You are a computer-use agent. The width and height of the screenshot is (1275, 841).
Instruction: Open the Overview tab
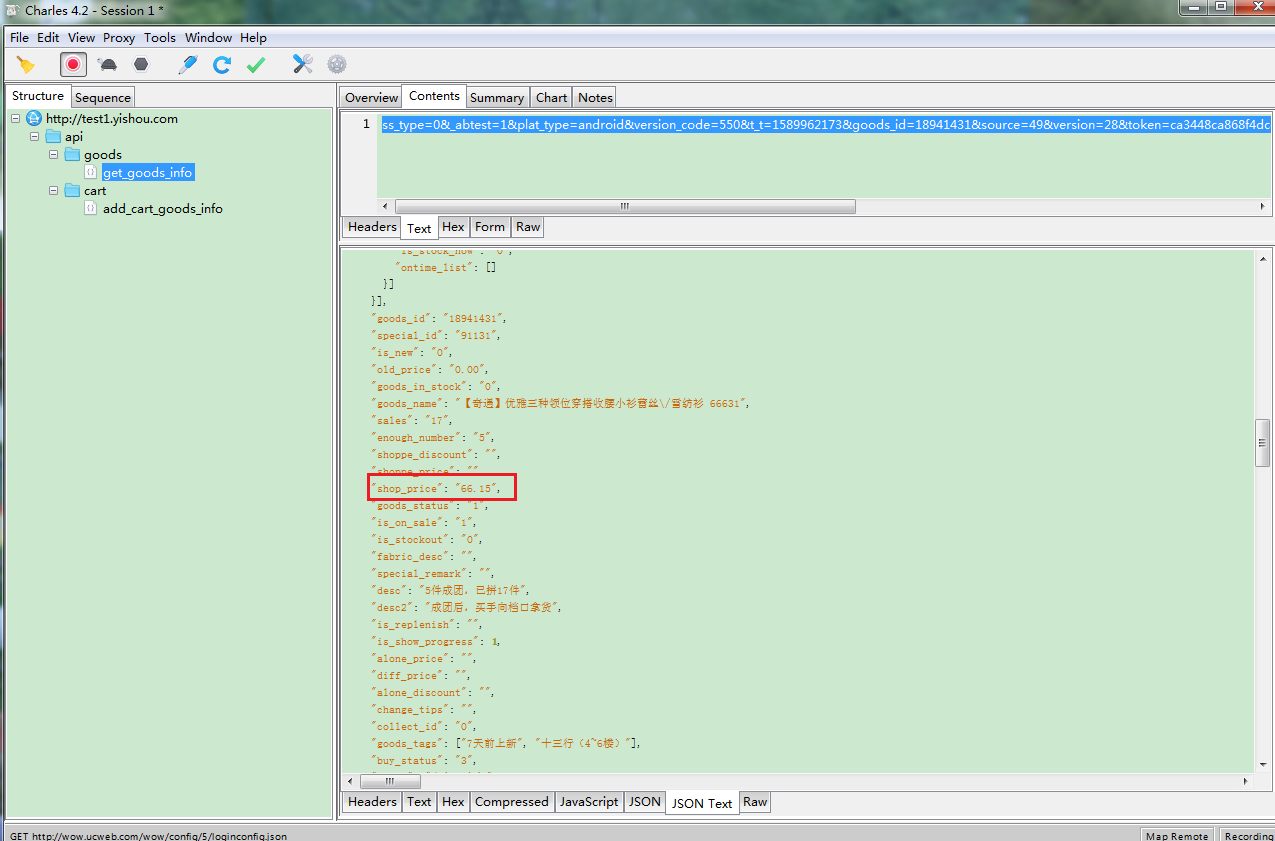point(372,97)
